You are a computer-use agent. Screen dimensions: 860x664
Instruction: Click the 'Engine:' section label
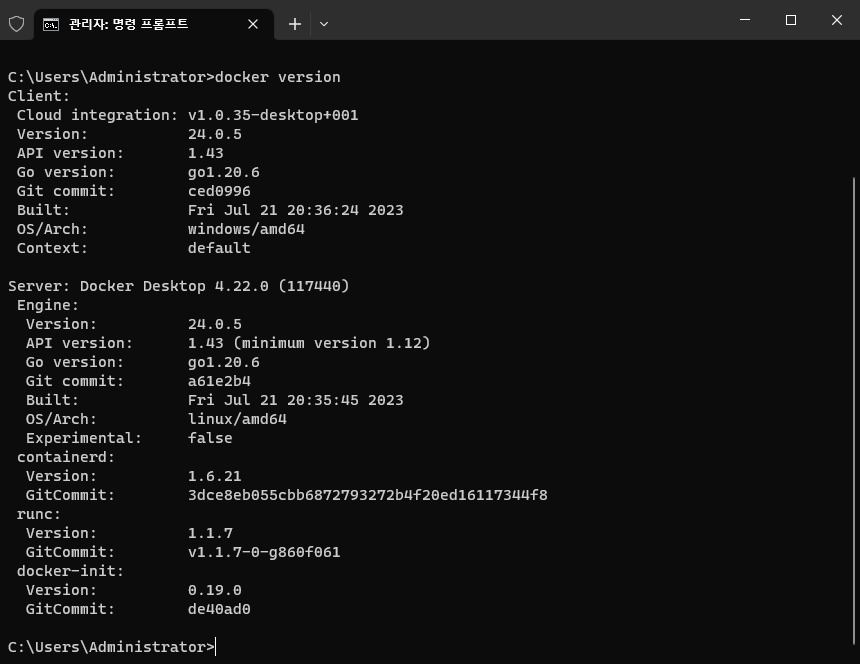click(x=48, y=305)
